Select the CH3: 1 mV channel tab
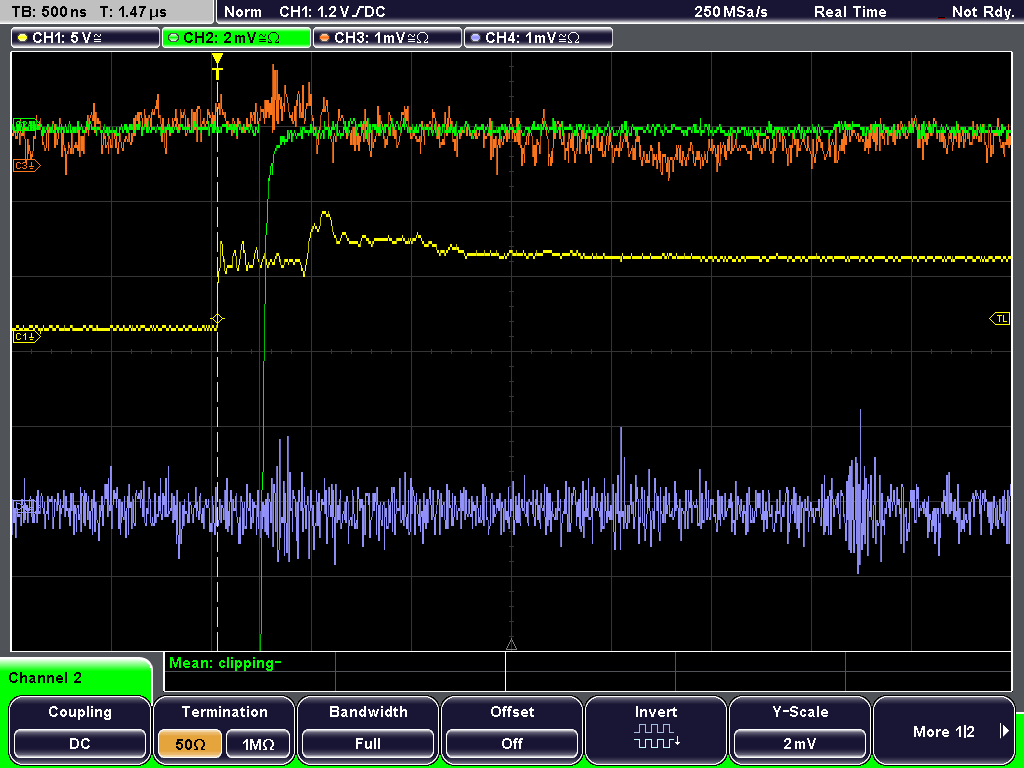Viewport: 1024px width, 768px height. pyautogui.click(x=387, y=38)
